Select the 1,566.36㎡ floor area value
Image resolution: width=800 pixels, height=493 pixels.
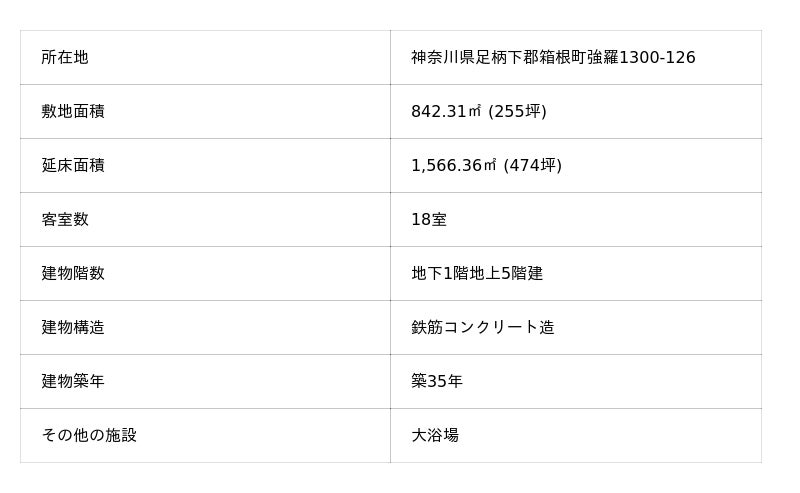454,166
